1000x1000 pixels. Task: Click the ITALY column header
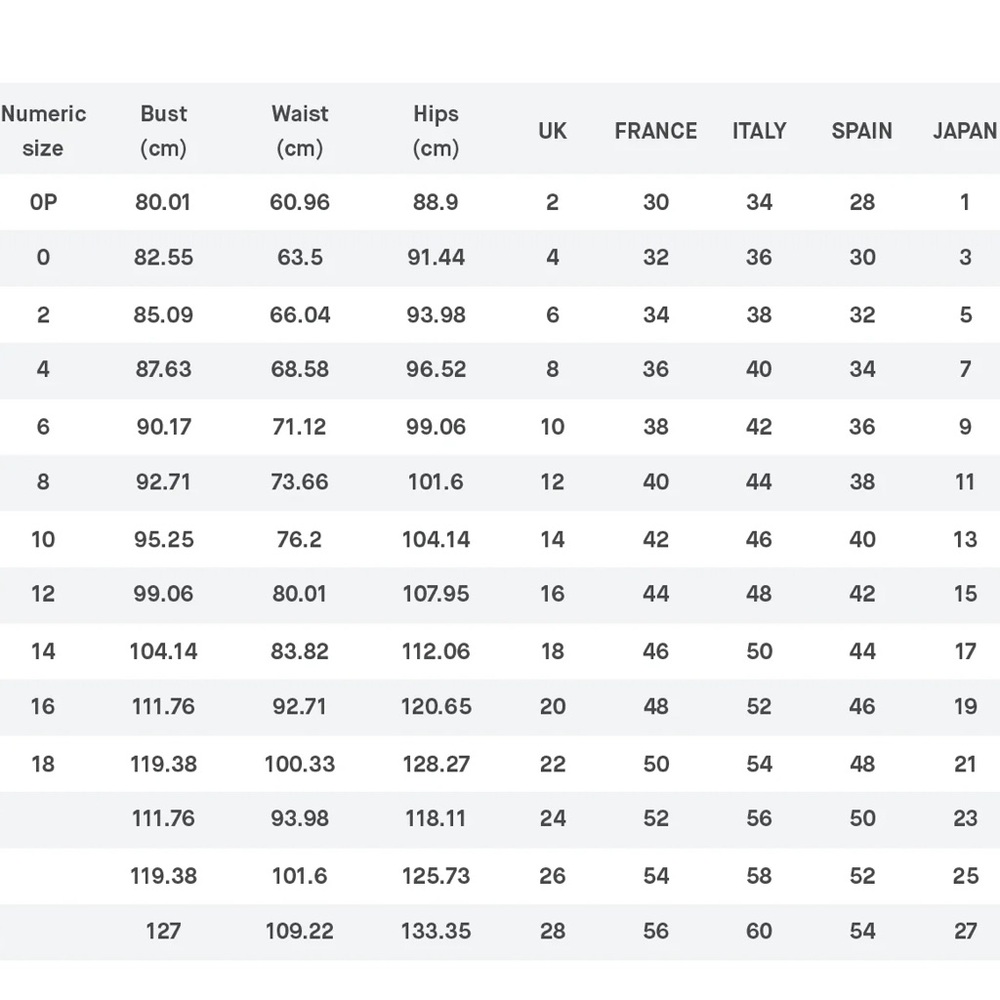pos(759,131)
